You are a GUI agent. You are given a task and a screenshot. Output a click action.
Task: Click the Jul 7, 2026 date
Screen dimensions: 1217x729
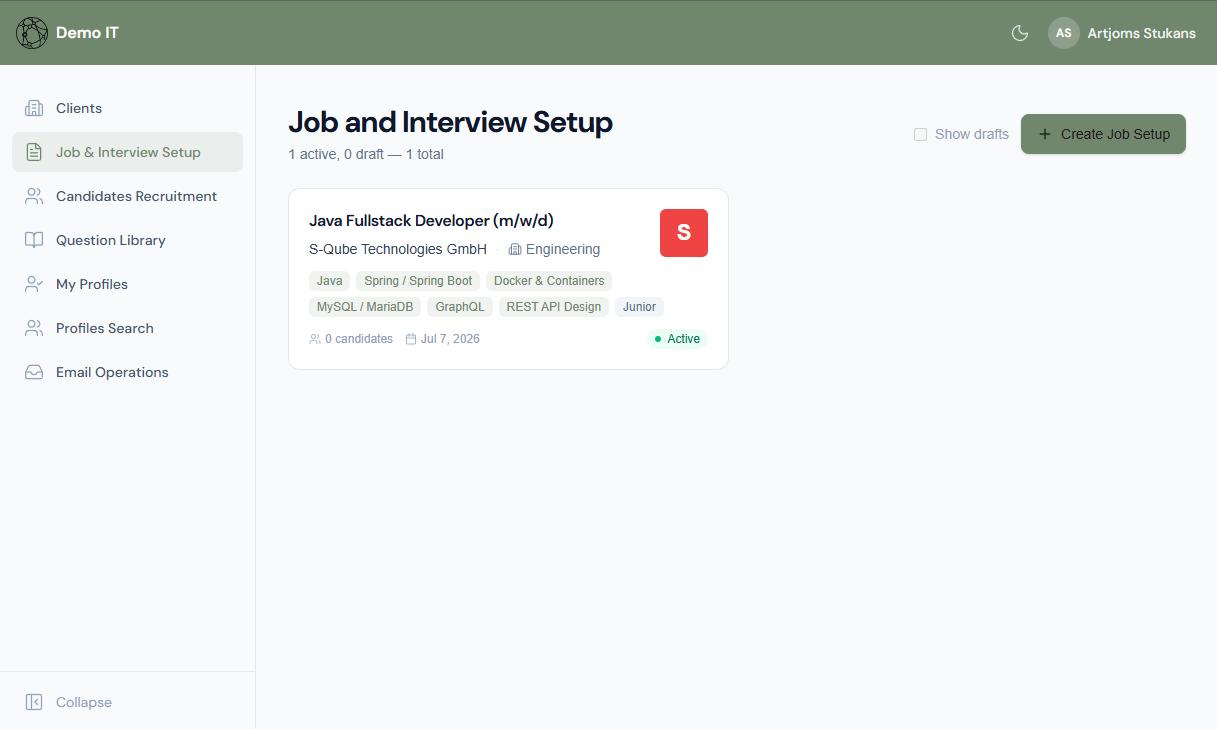[x=450, y=339]
